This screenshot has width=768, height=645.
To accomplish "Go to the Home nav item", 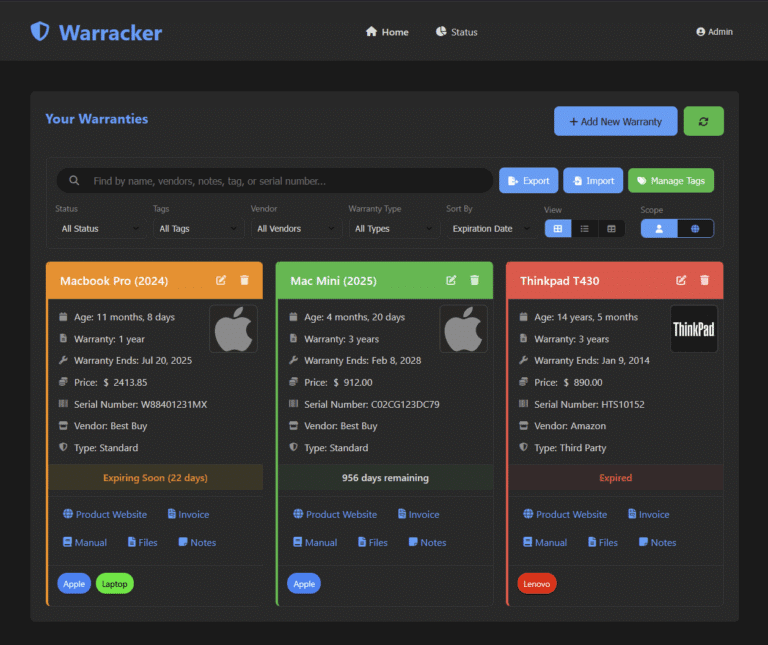I will pyautogui.click(x=387, y=32).
